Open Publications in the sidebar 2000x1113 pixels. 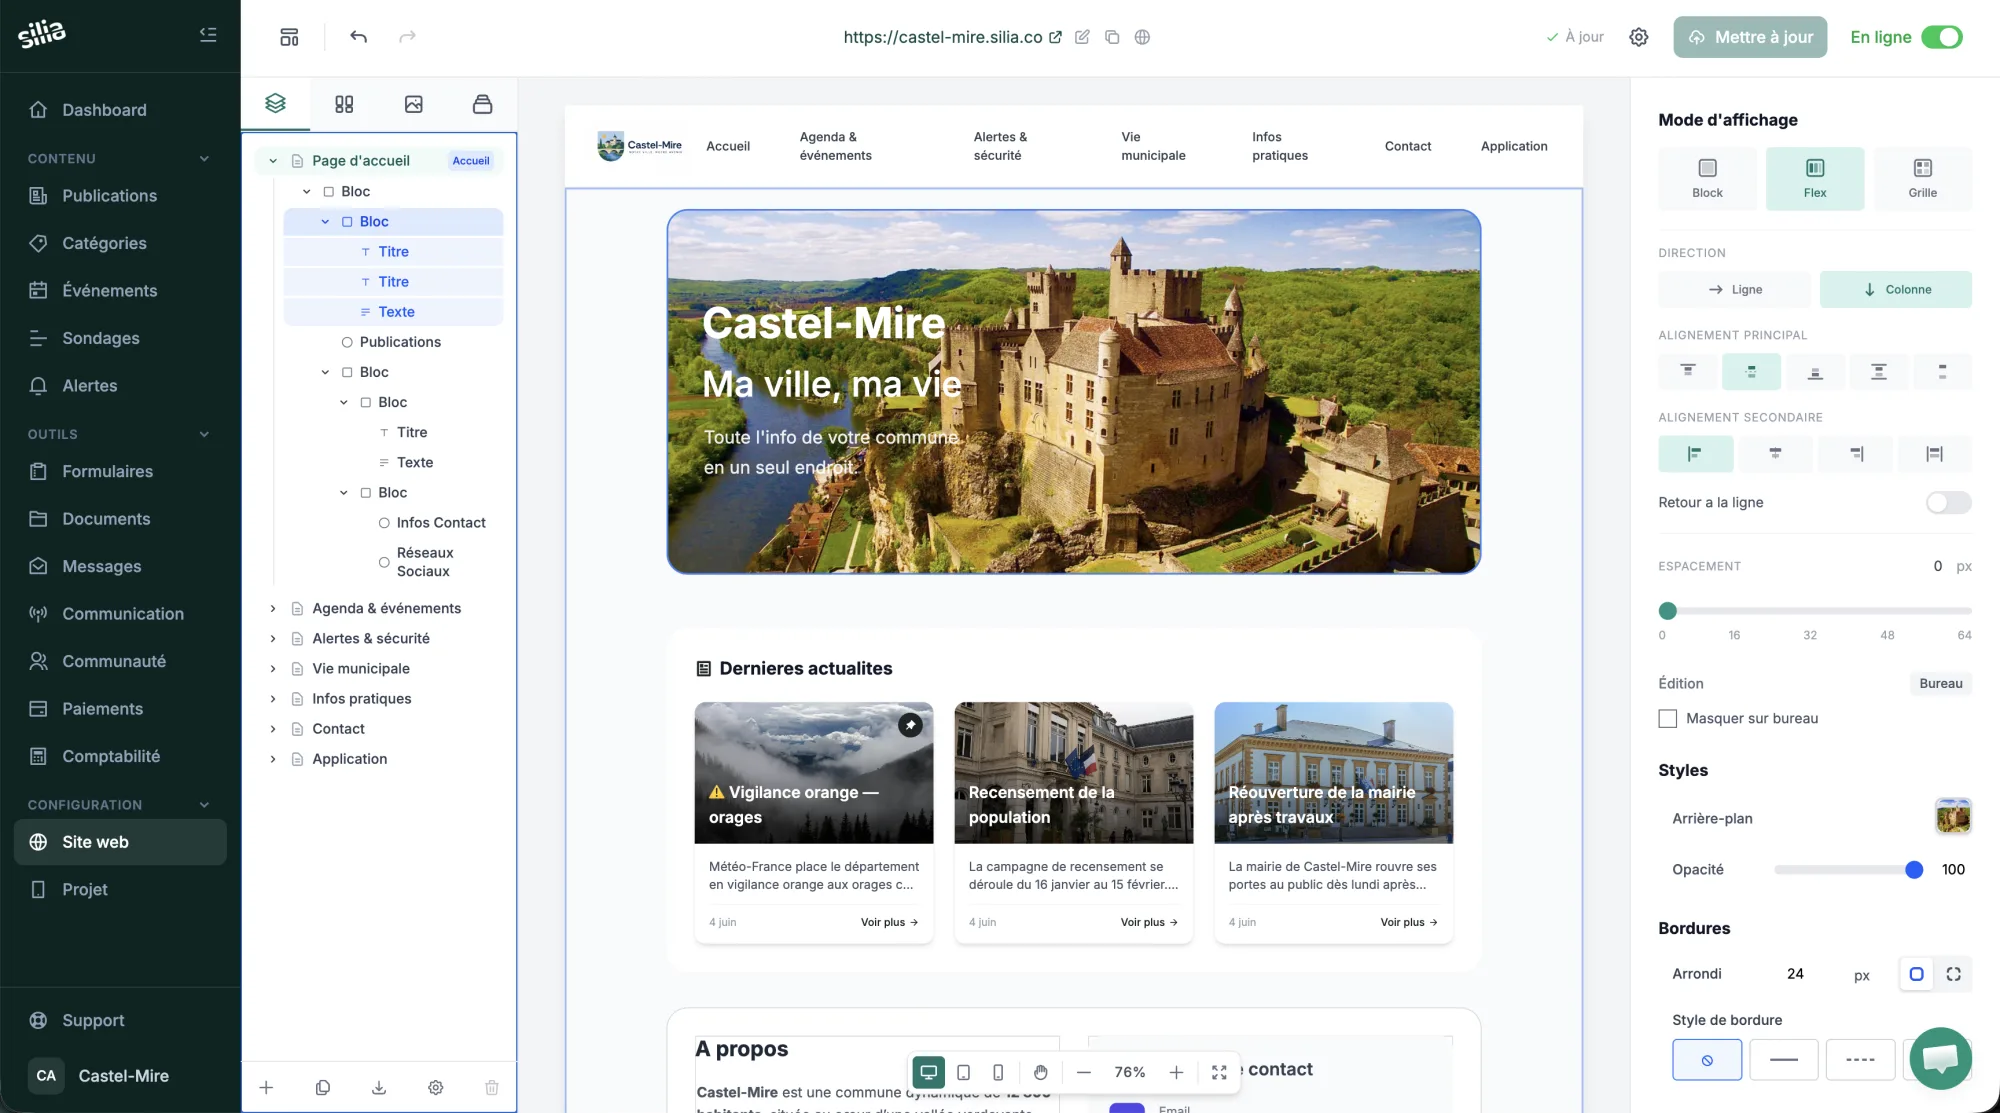(x=120, y=196)
